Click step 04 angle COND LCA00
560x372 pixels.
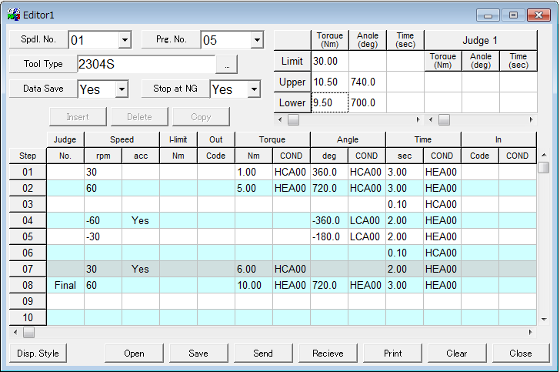[366, 220]
